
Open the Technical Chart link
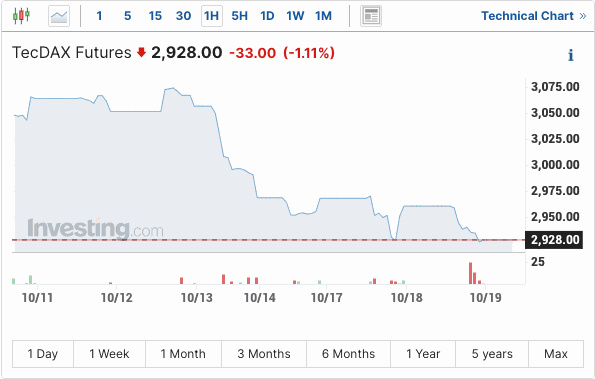(x=534, y=16)
